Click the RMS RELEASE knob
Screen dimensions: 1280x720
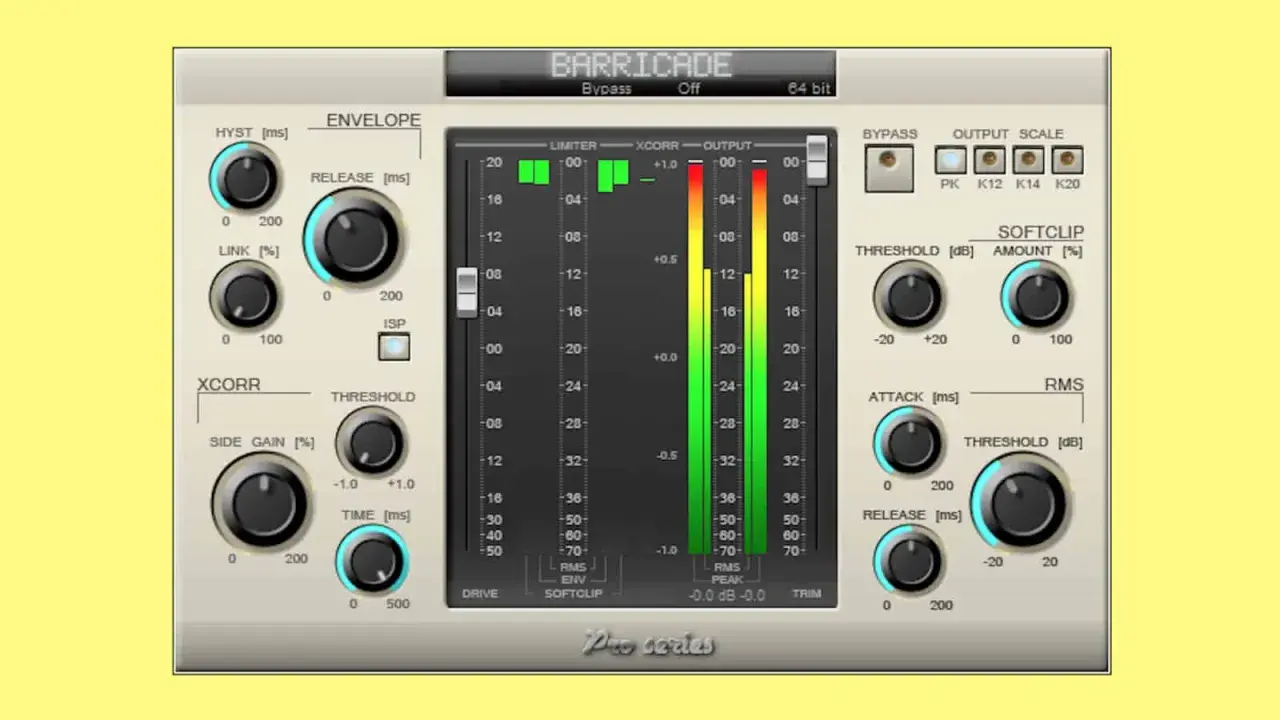(x=909, y=560)
